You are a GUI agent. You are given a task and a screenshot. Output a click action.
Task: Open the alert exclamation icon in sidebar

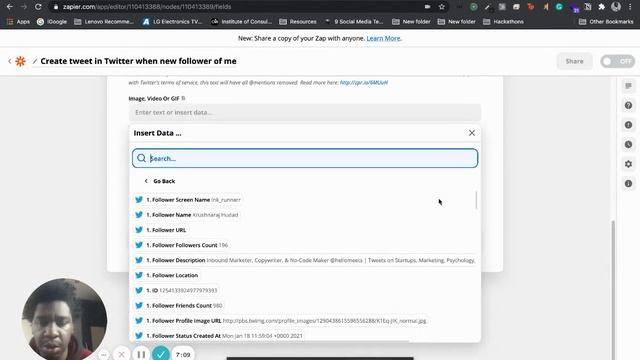tap(628, 125)
